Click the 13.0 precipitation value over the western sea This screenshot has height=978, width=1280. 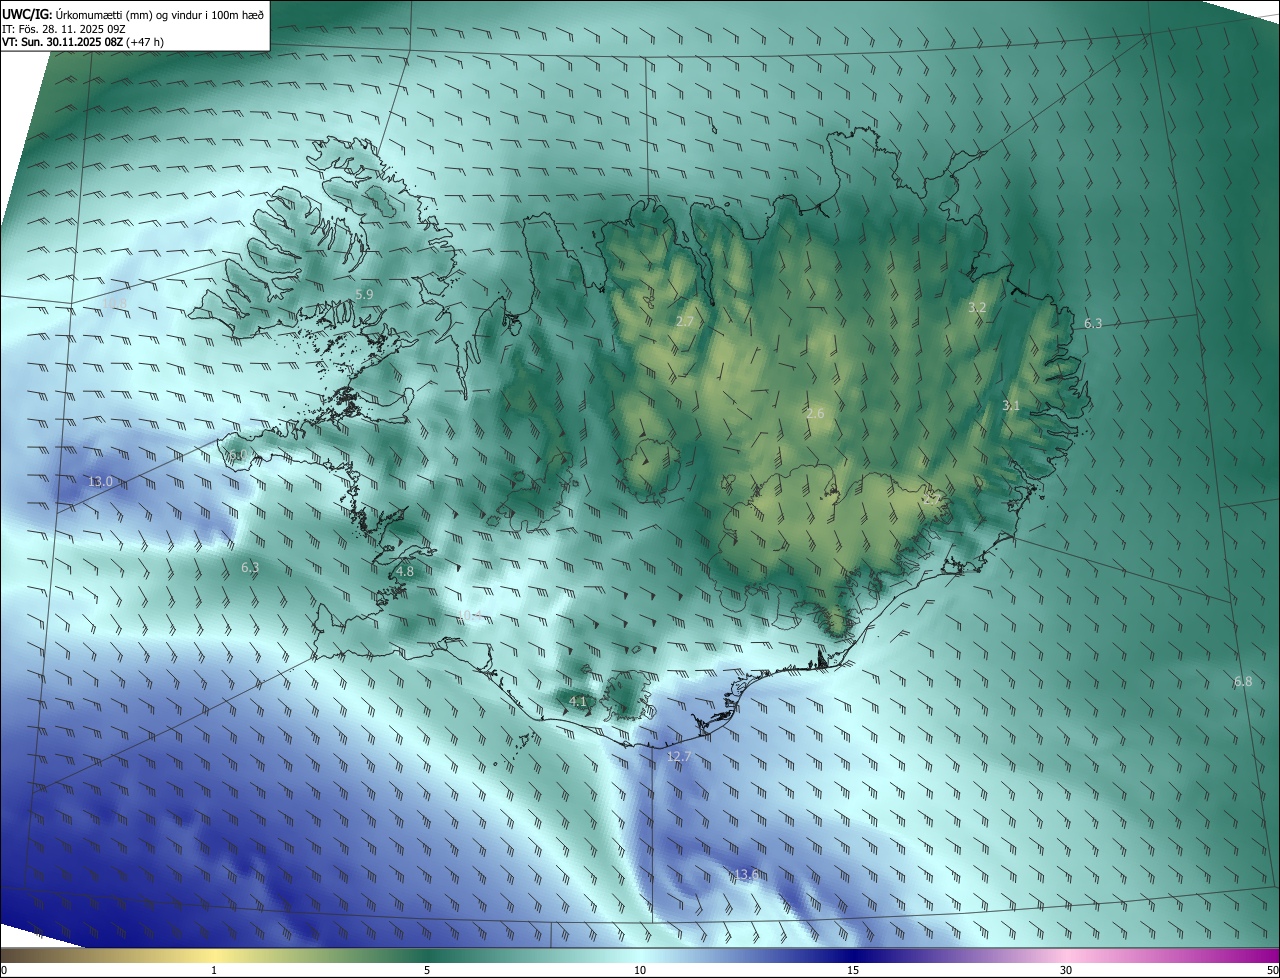tap(100, 482)
